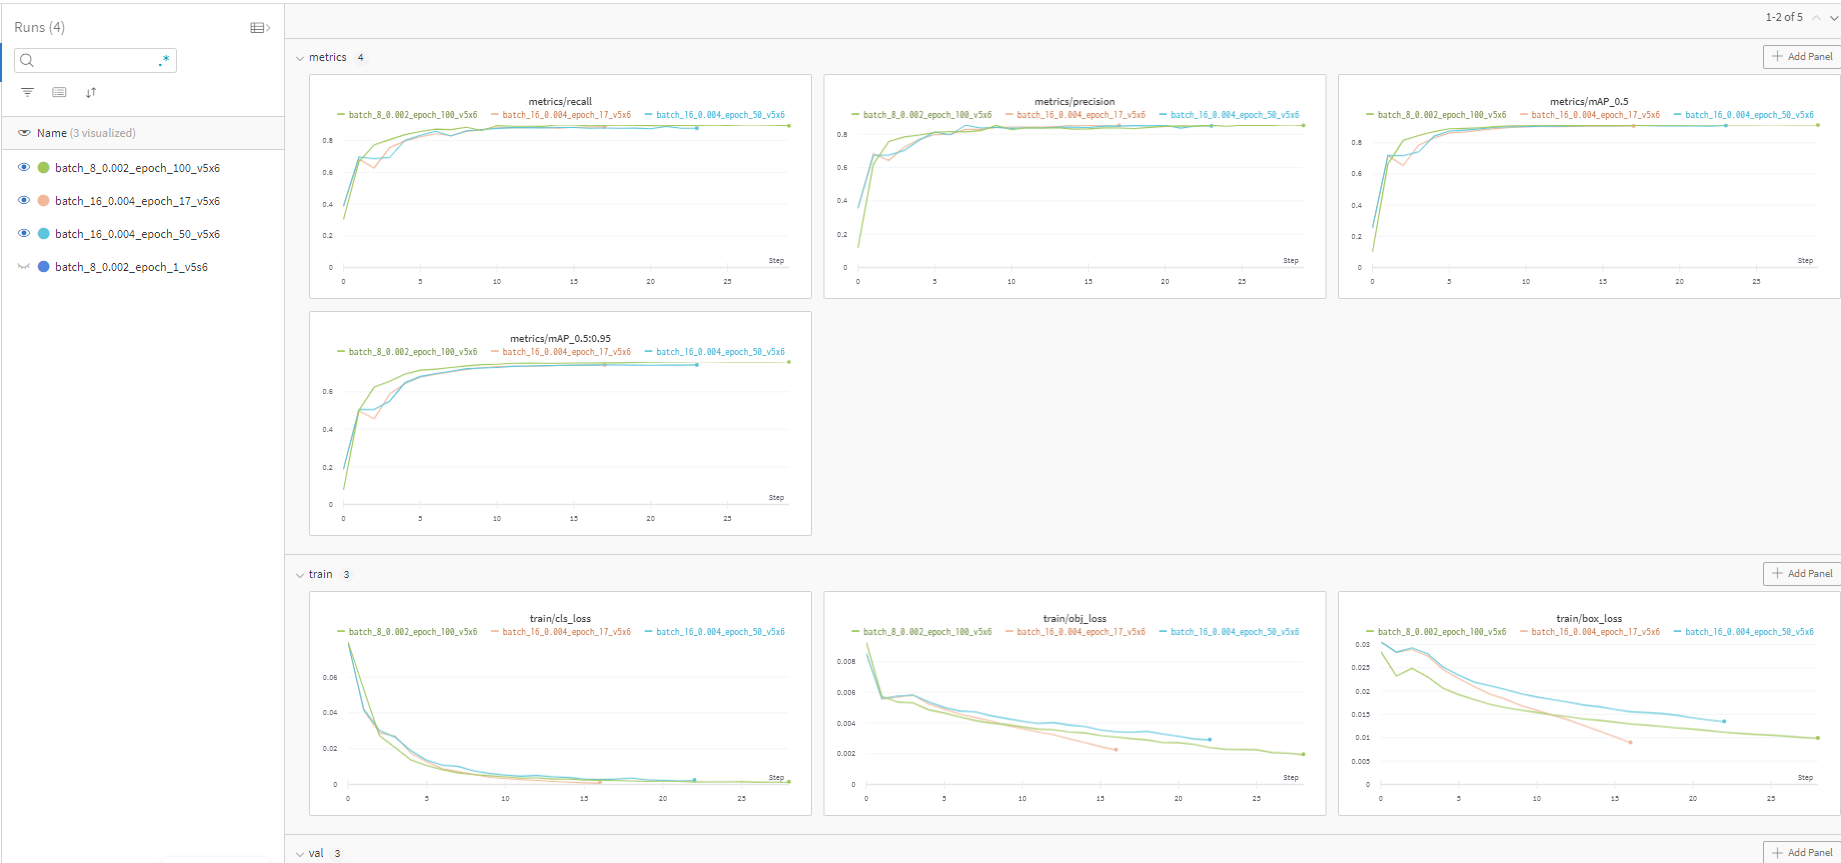Toggle all runs visibility in Name header
Screen dimensions: 1841x863
point(24,133)
